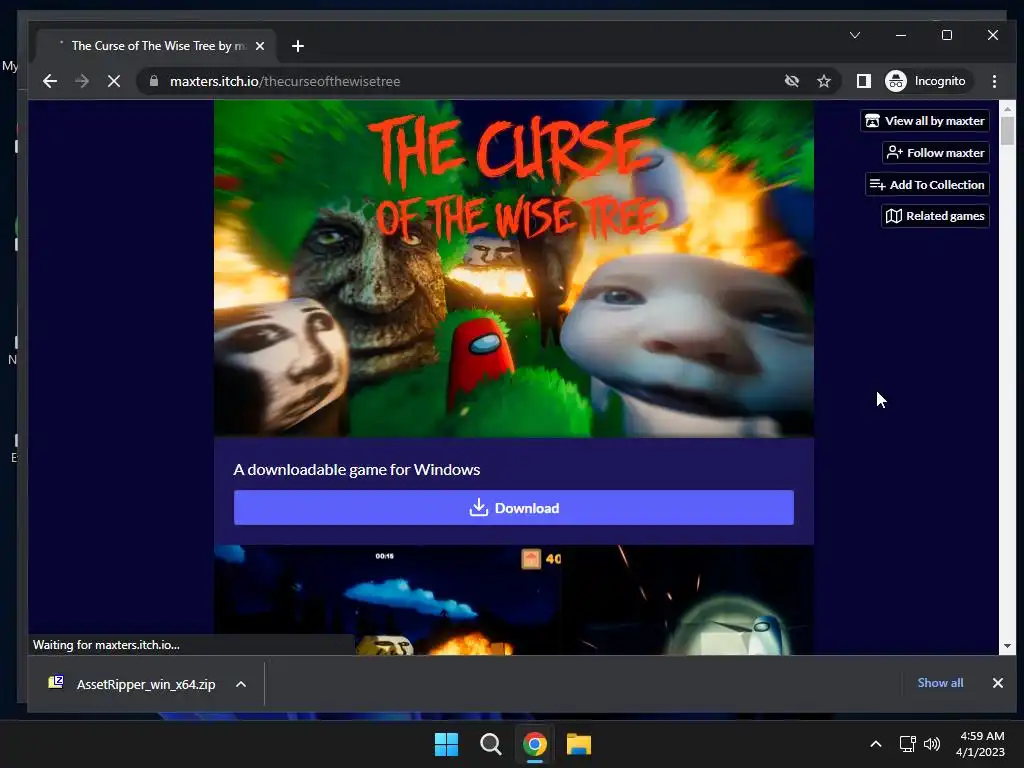The height and width of the screenshot is (768, 1024).
Task: Click the game cover banner image
Action: click(514, 268)
